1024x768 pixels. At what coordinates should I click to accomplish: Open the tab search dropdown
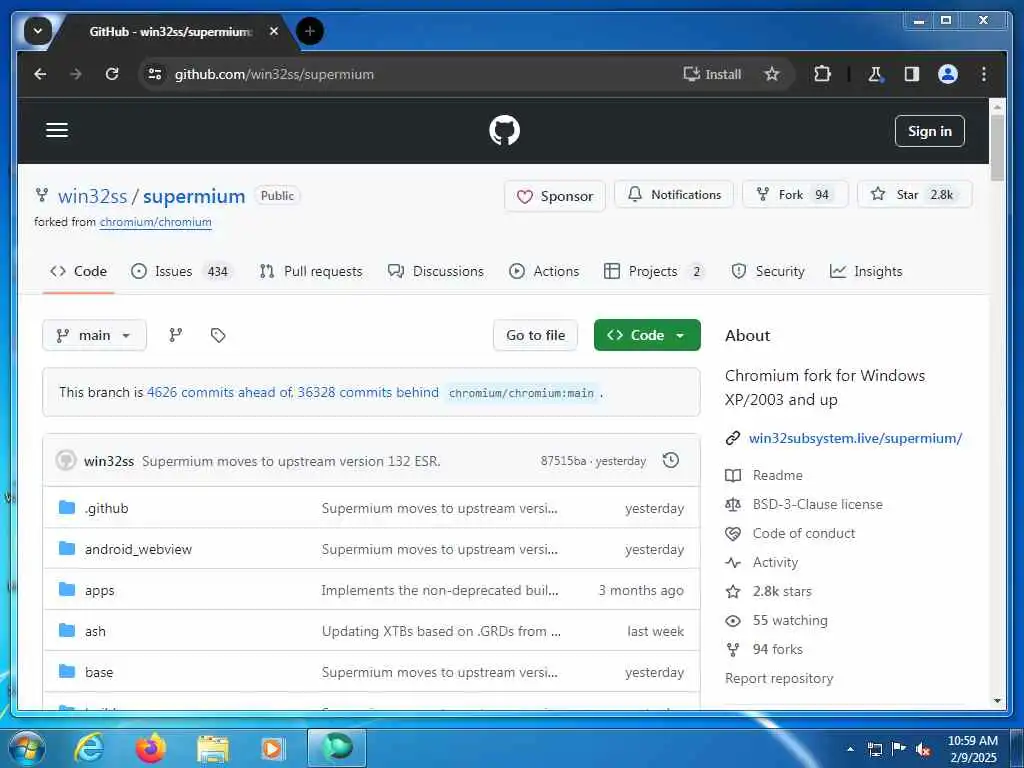point(38,31)
